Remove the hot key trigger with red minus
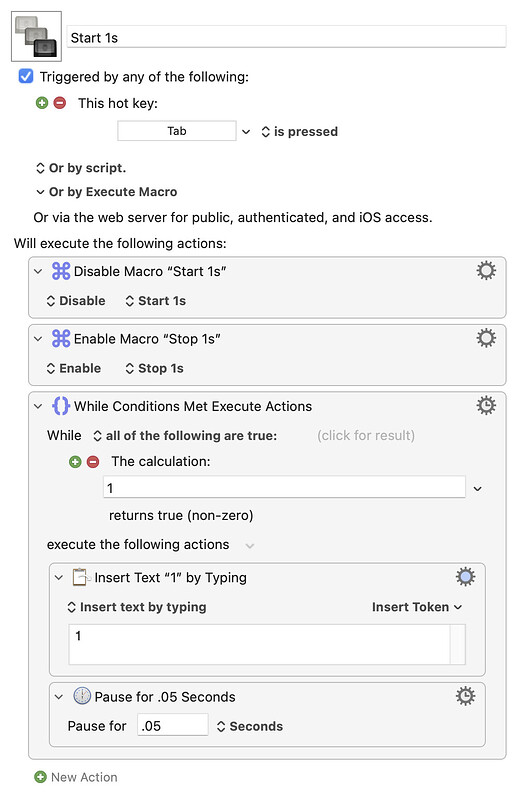 pyautogui.click(x=60, y=103)
